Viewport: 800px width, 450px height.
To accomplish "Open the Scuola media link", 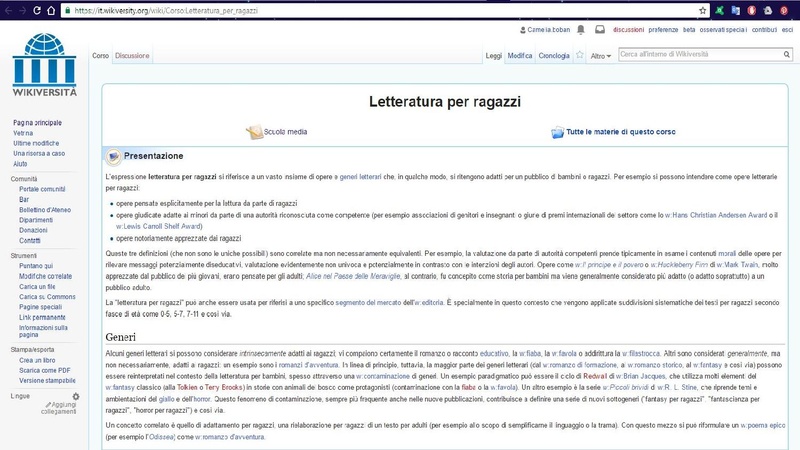I will [285, 132].
